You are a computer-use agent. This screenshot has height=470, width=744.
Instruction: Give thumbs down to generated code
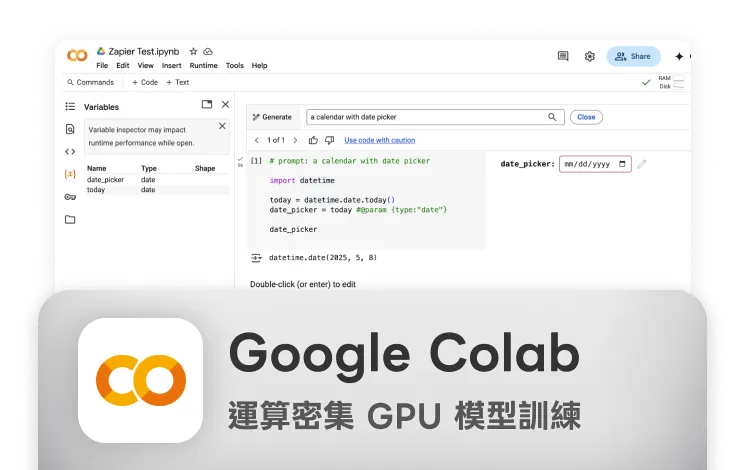tap(329, 140)
